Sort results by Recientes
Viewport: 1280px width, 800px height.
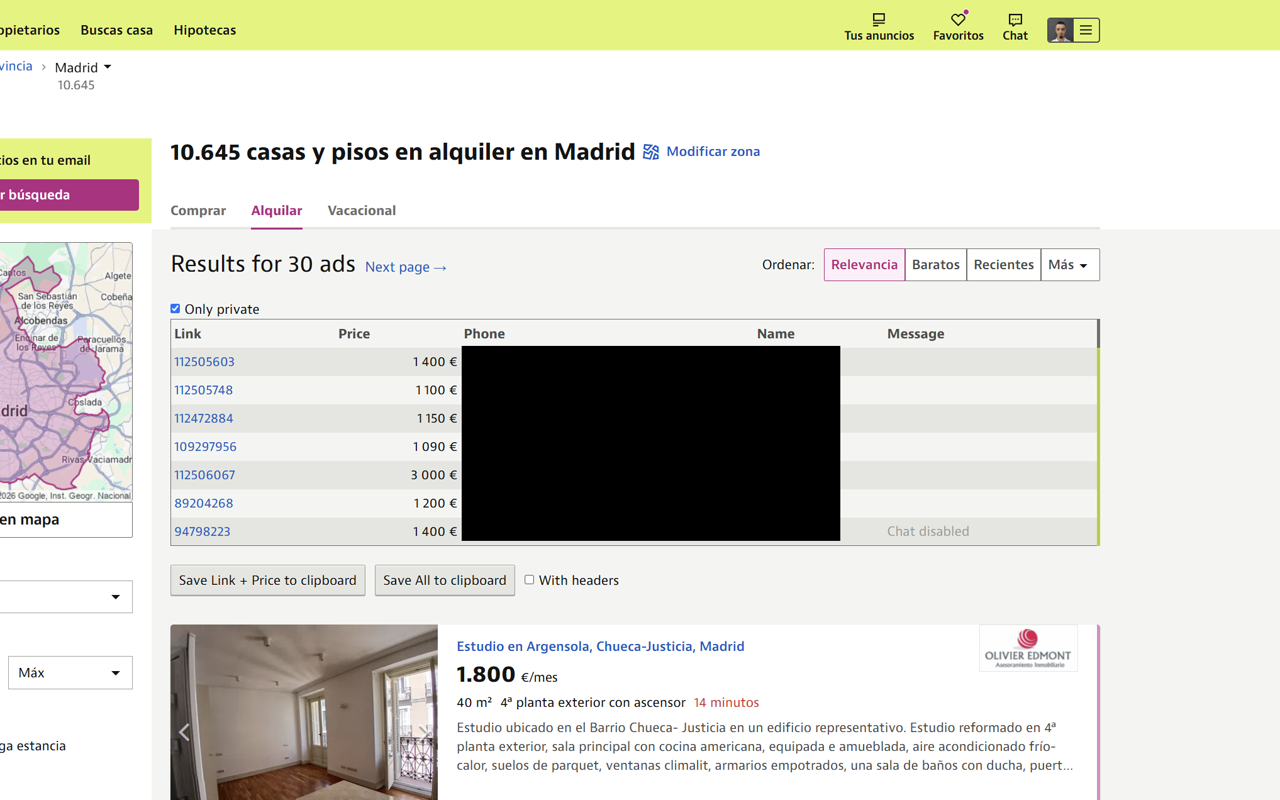[1004, 265]
